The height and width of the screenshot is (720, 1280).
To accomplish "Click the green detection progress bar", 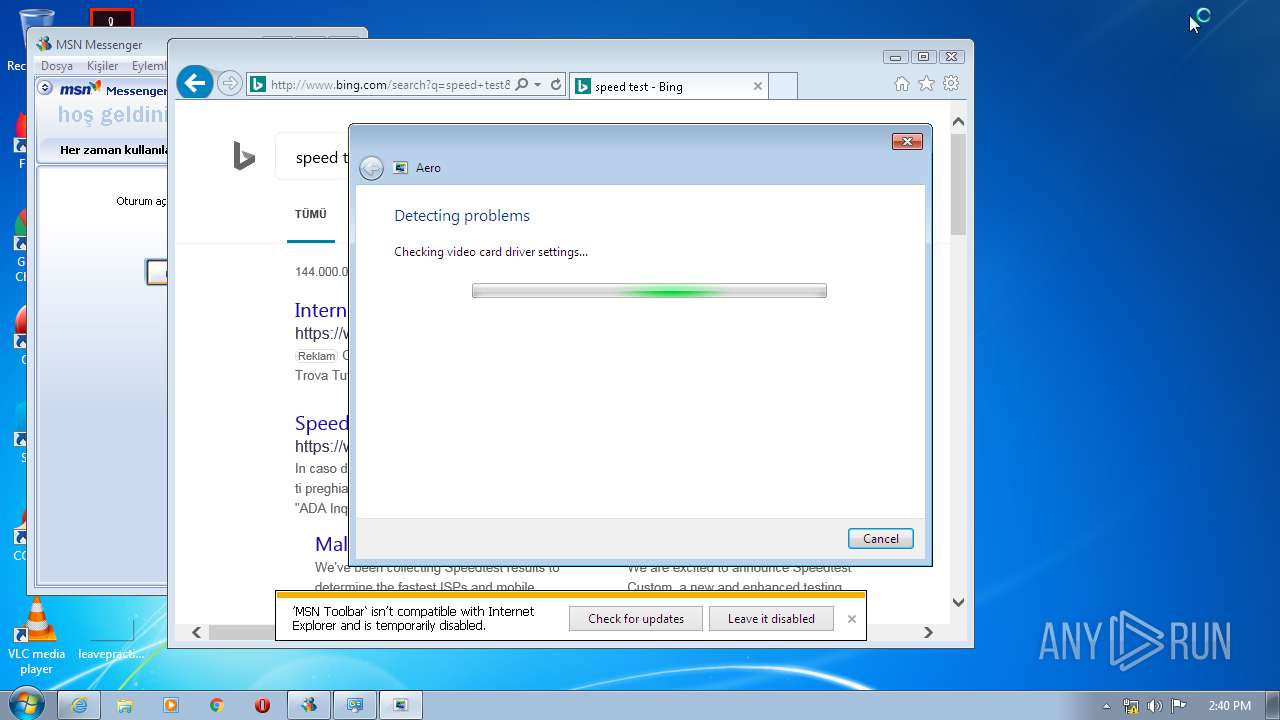I will [x=649, y=291].
